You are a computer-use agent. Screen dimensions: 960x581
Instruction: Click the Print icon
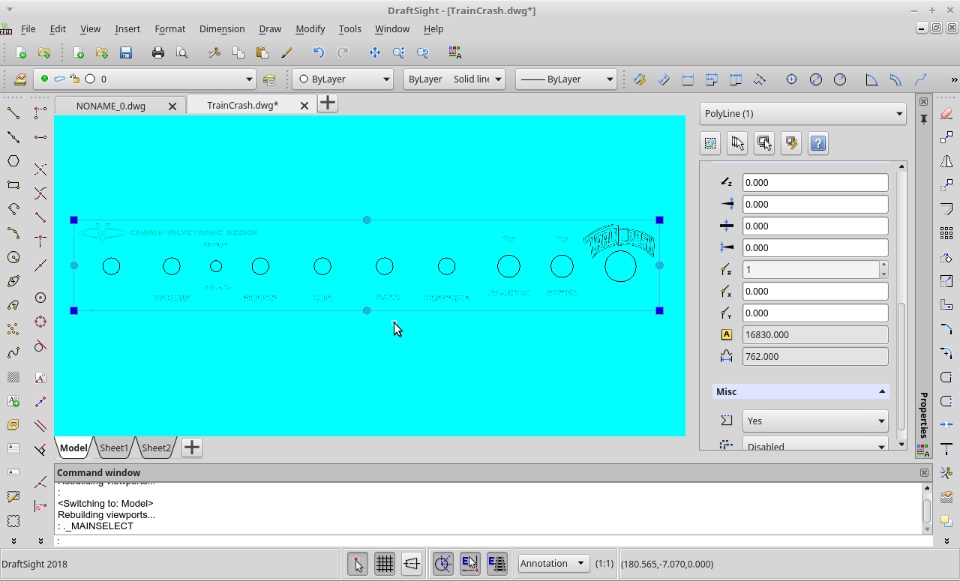tap(158, 53)
